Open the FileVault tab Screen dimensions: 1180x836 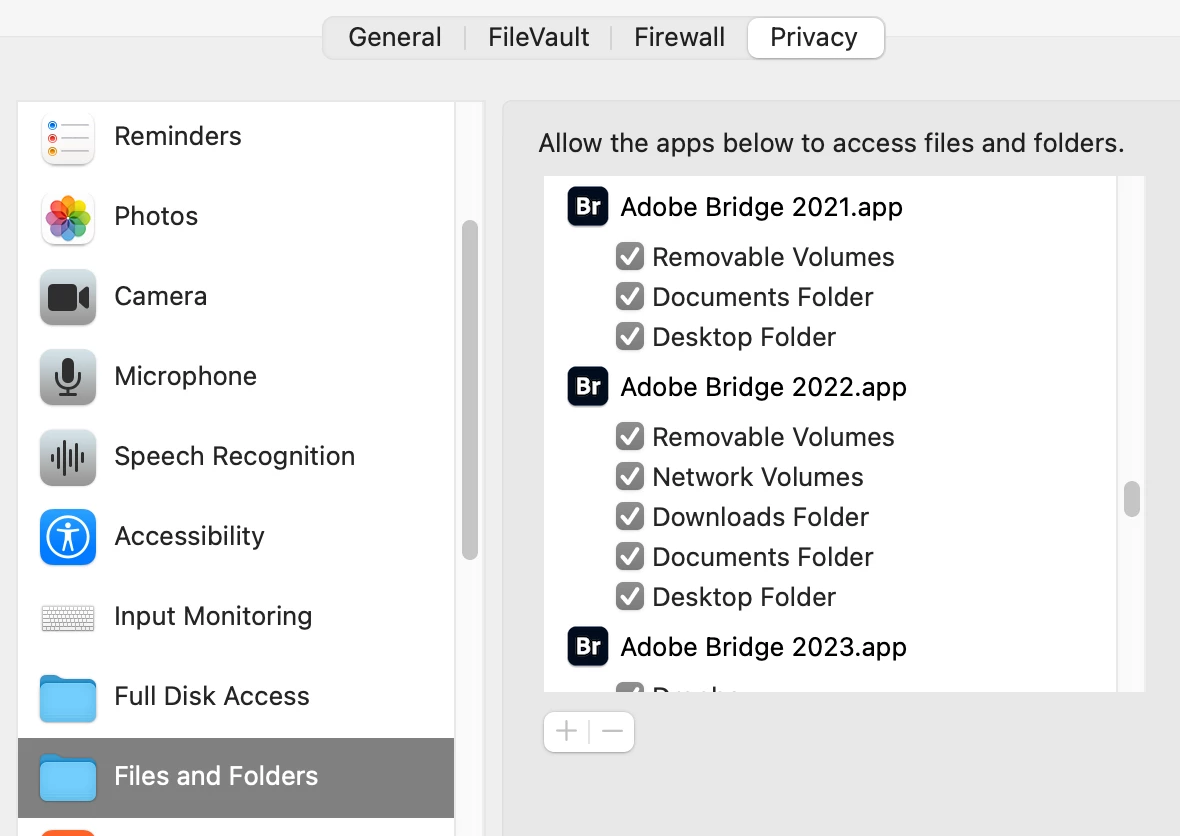[538, 37]
